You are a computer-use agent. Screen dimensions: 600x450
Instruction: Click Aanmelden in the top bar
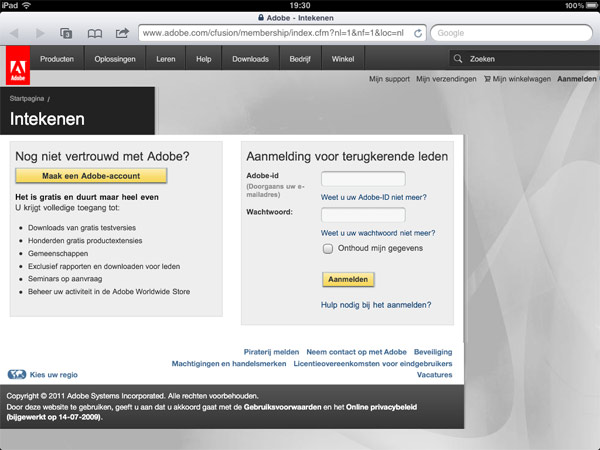point(577,79)
